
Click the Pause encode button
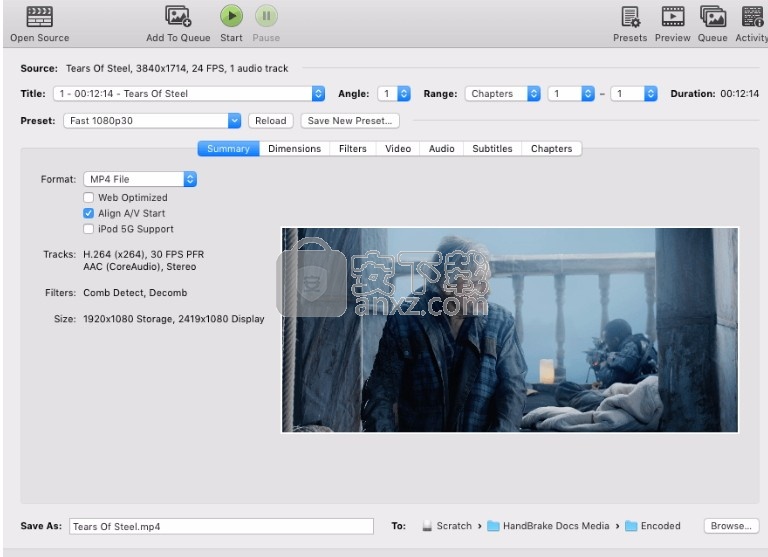(266, 24)
